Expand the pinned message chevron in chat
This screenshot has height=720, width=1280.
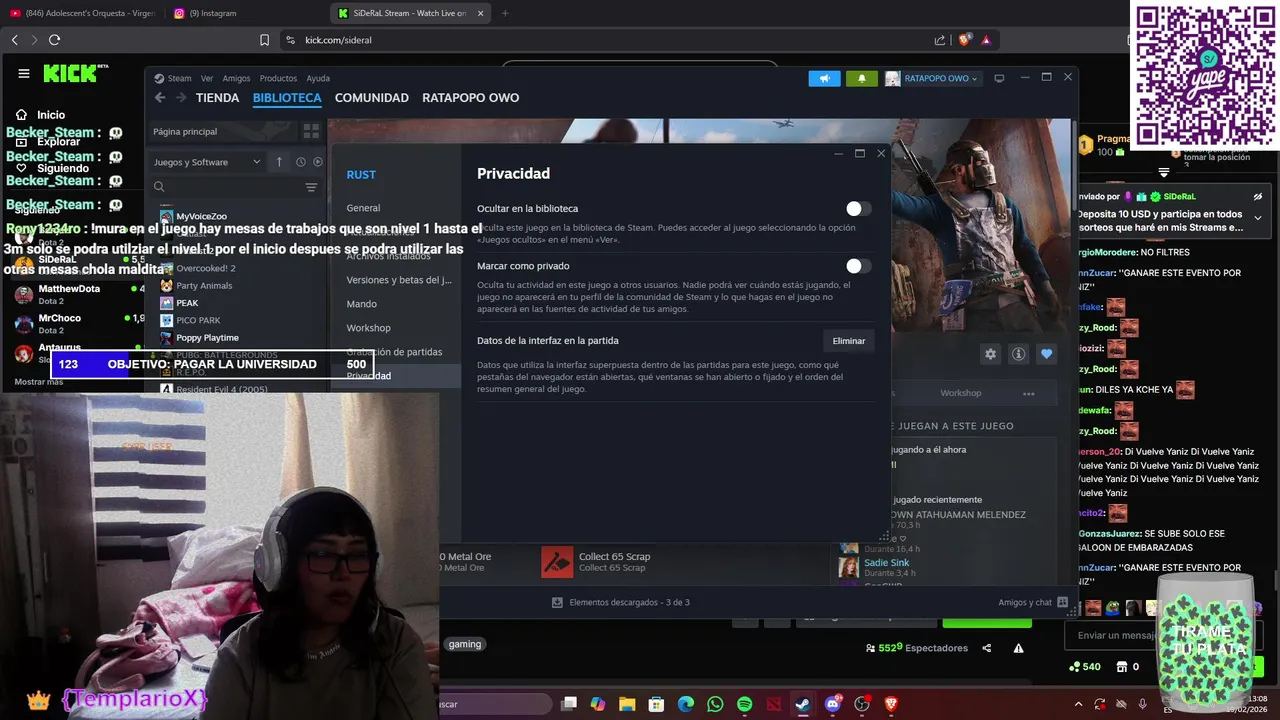point(1258,217)
